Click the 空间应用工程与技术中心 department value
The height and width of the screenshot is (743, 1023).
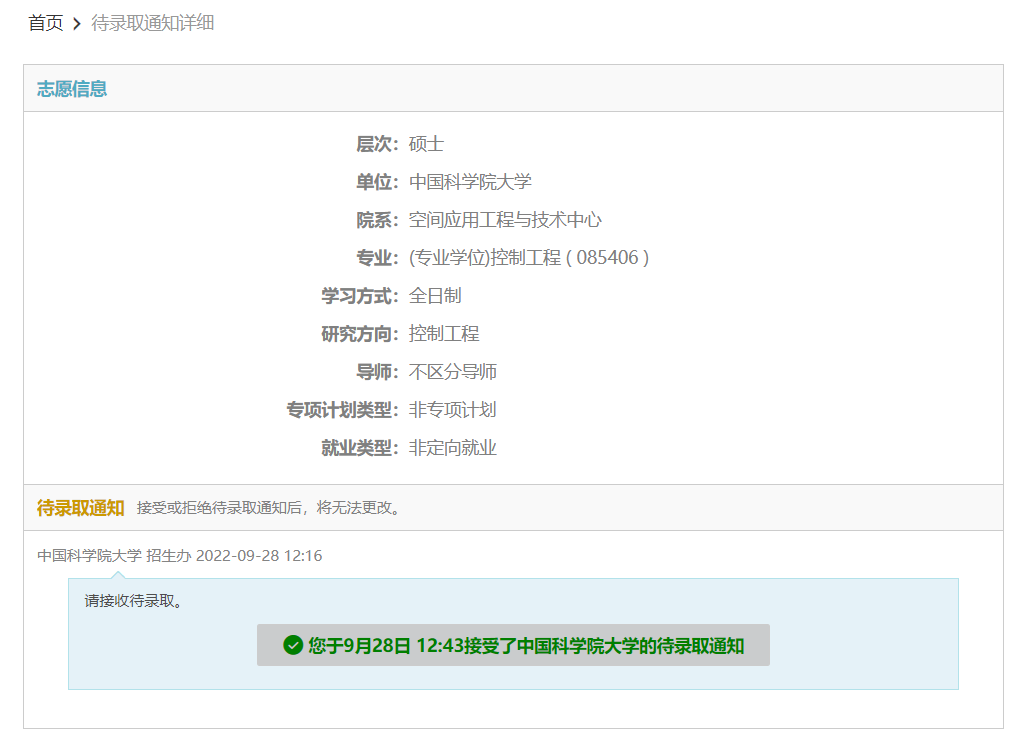505,220
